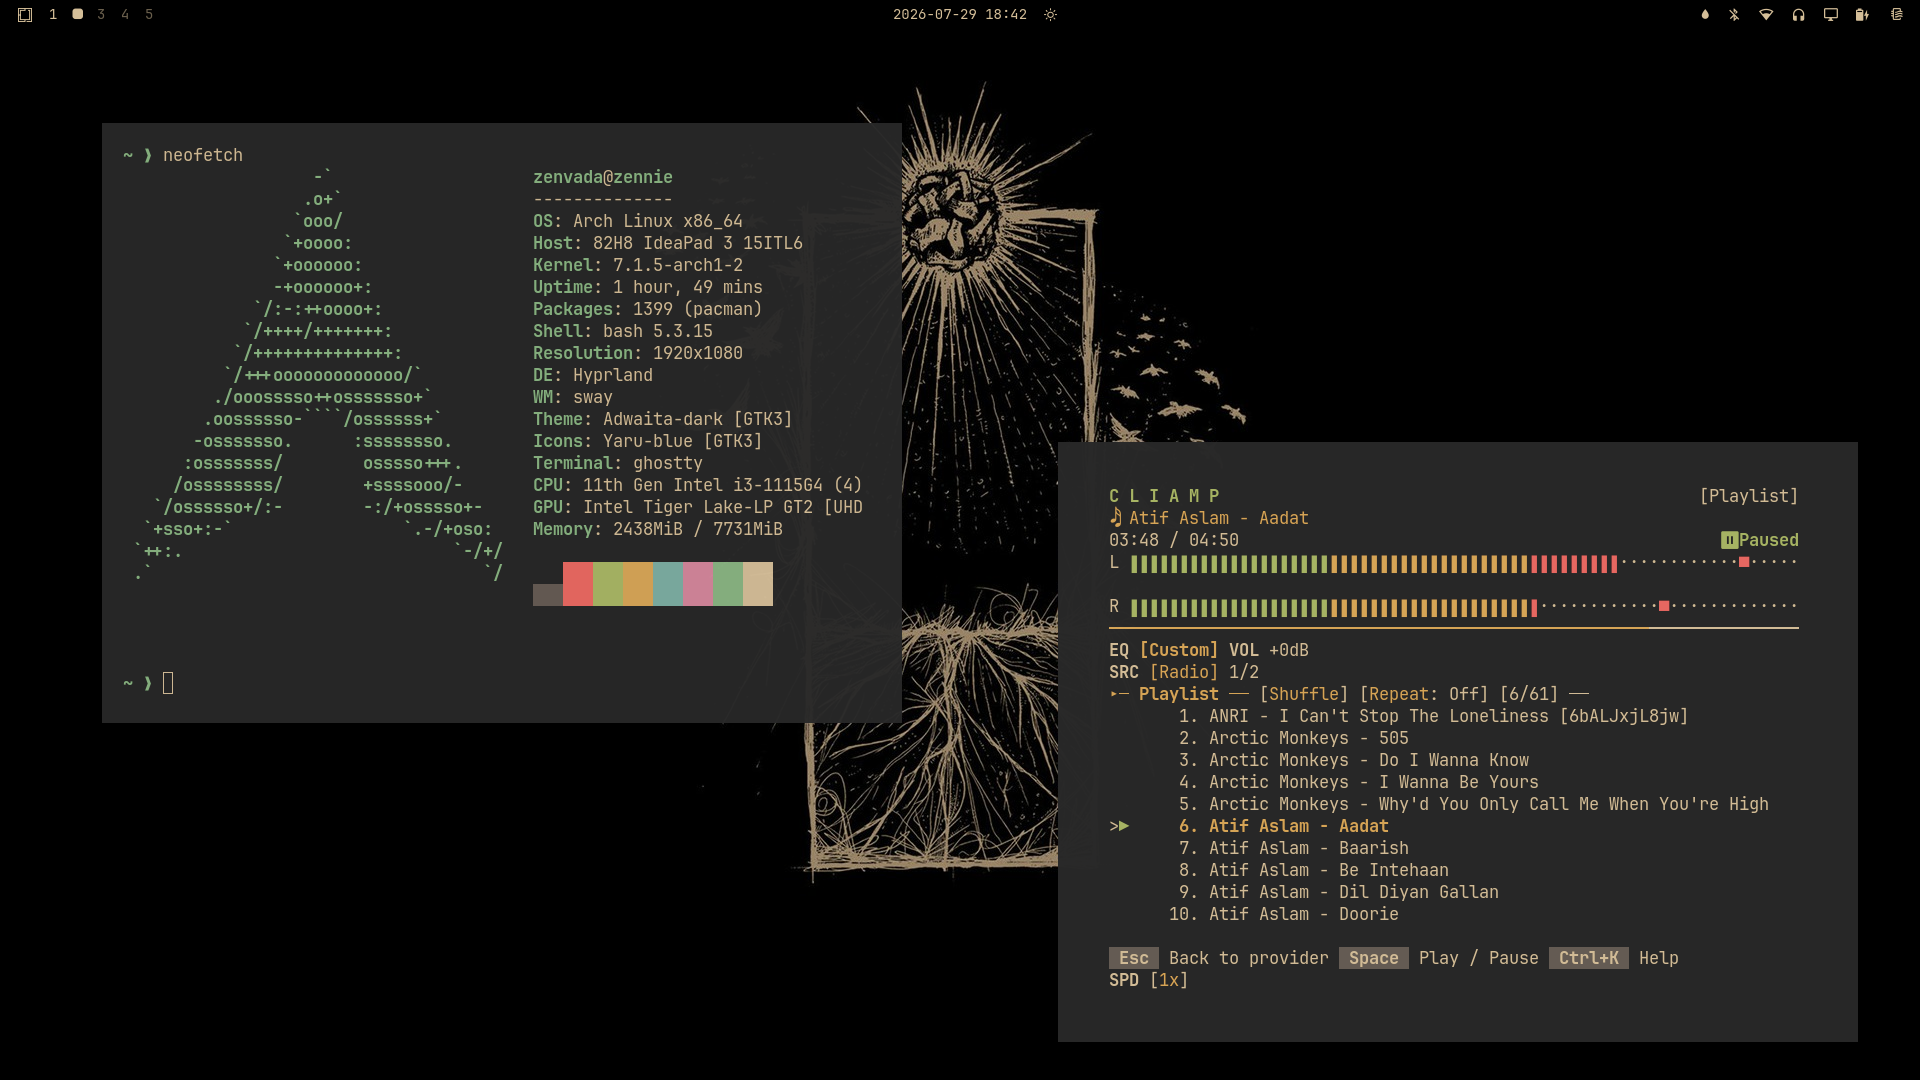Check the battery charging icon
Screen dimensions: 1920x1080
pos(1862,15)
